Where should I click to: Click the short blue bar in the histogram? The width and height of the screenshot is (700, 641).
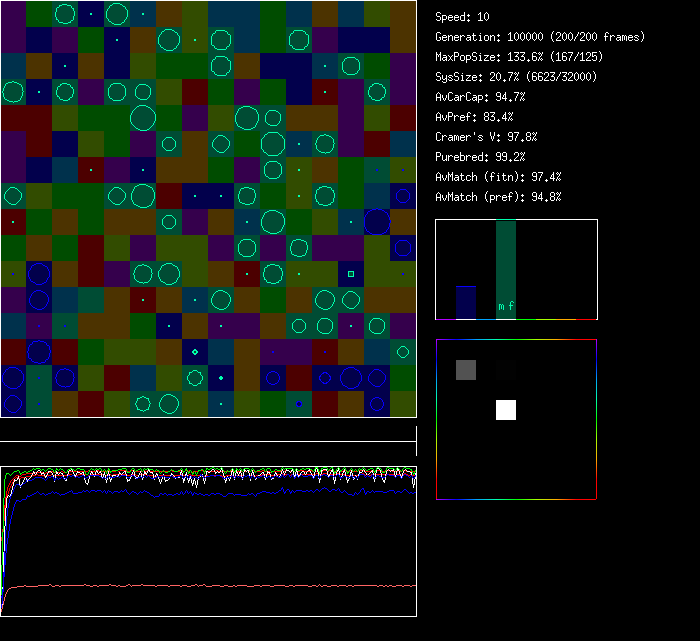tap(466, 302)
